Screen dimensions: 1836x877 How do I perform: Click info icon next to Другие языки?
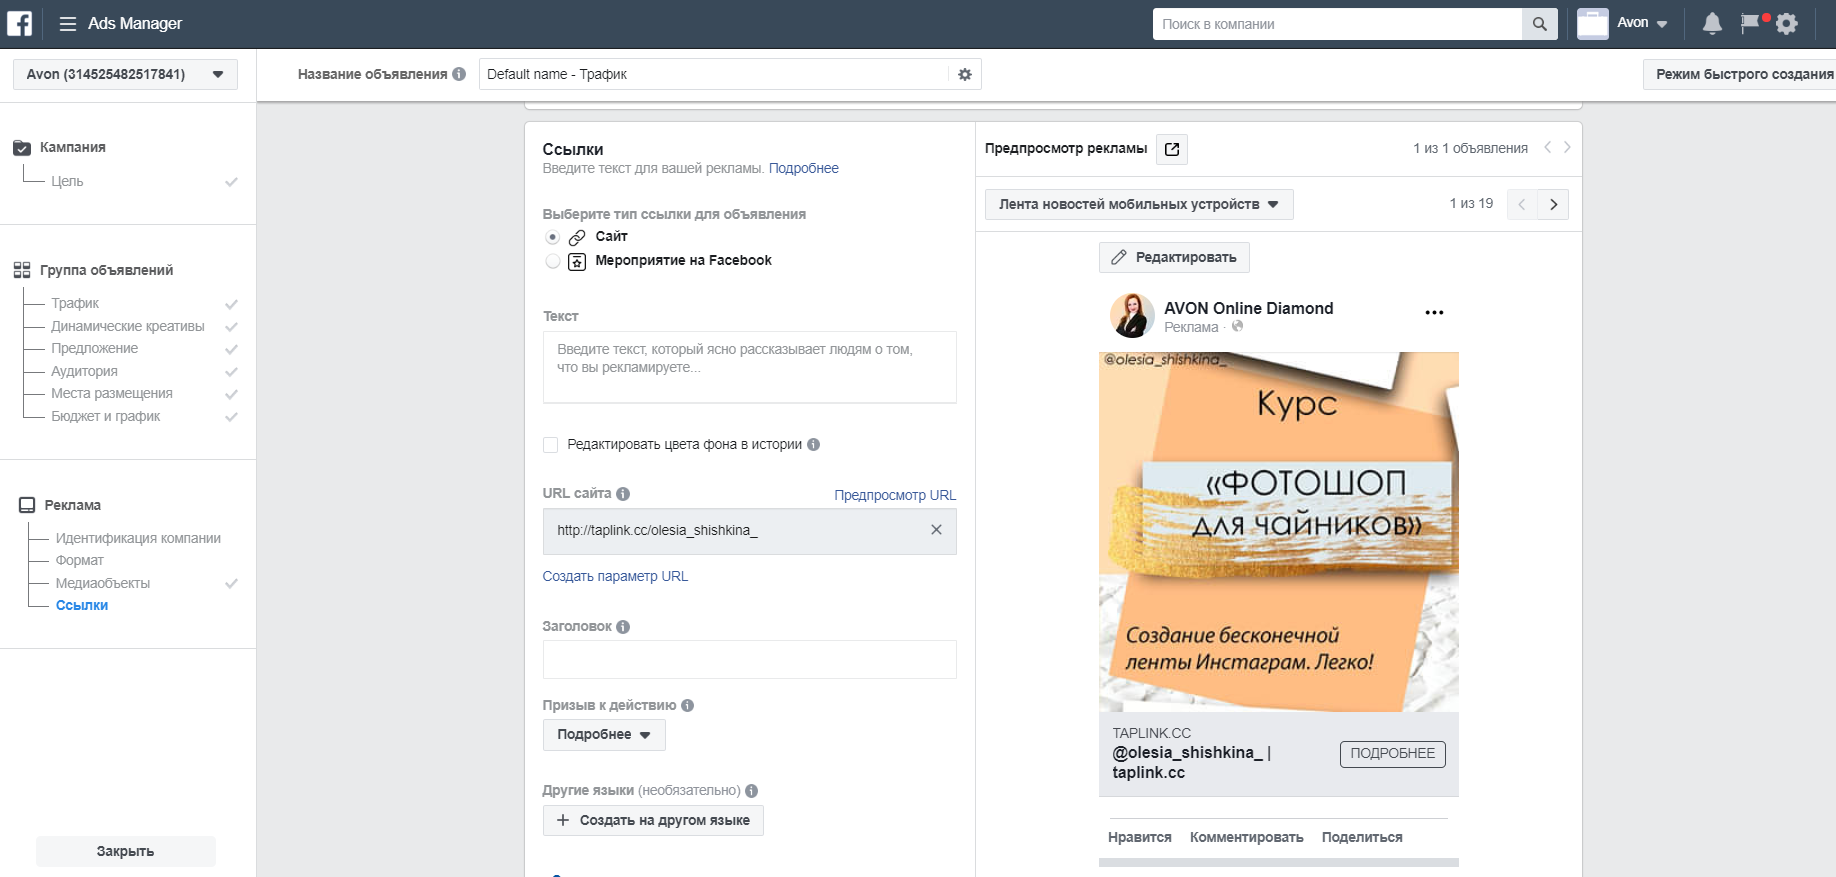751,791
